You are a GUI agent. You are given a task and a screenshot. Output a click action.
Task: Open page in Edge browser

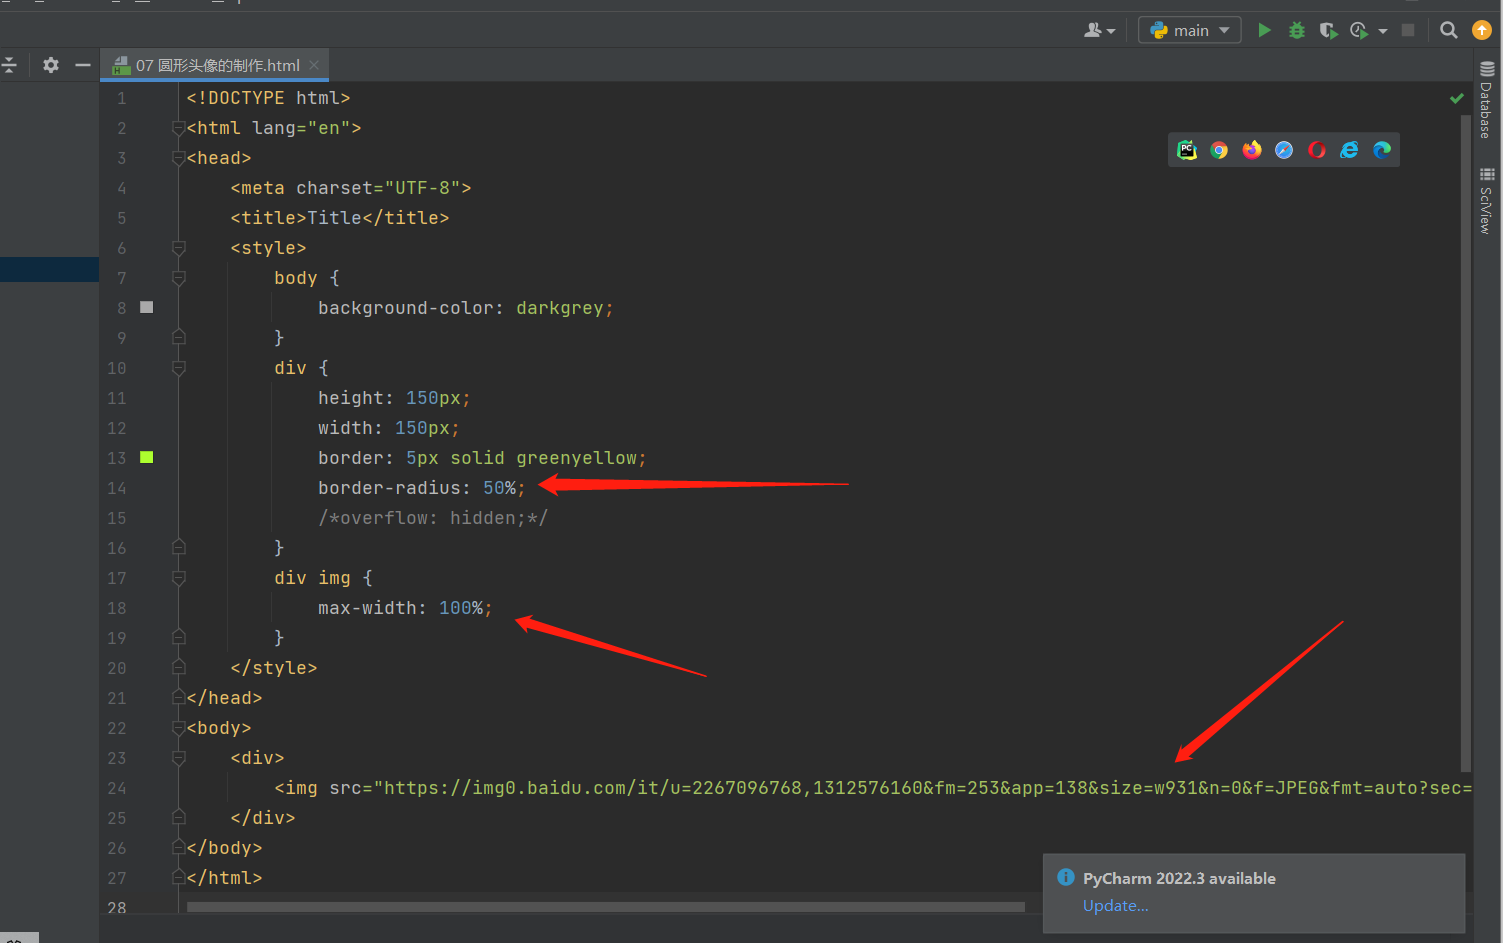(1382, 150)
